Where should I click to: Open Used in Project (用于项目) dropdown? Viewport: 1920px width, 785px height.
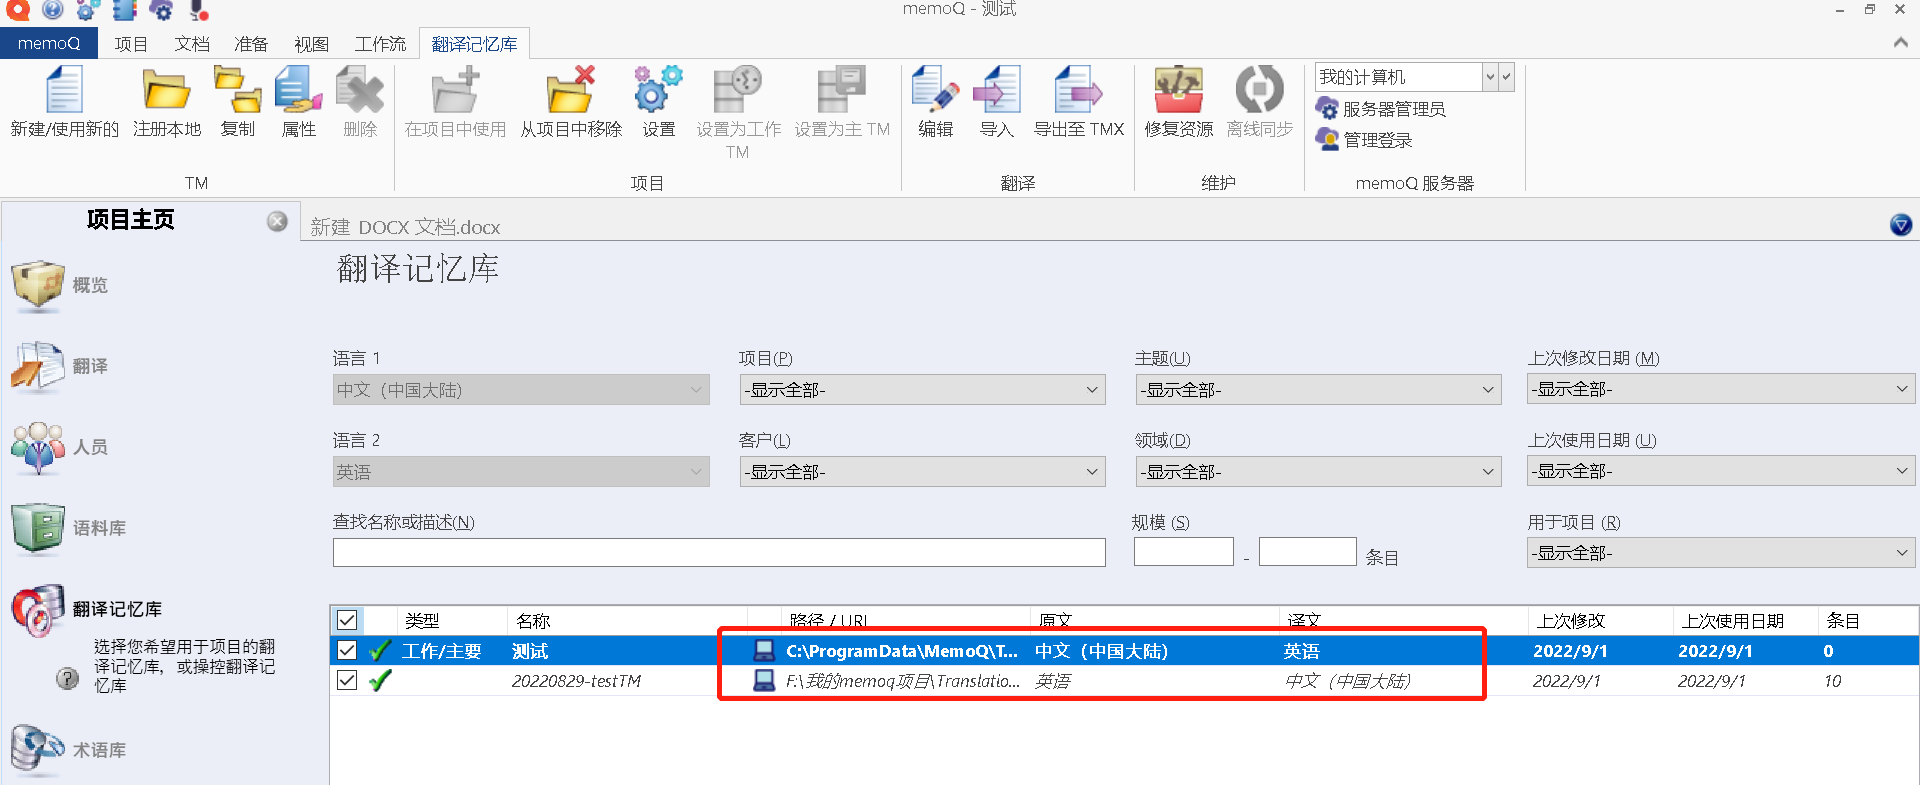point(1721,553)
